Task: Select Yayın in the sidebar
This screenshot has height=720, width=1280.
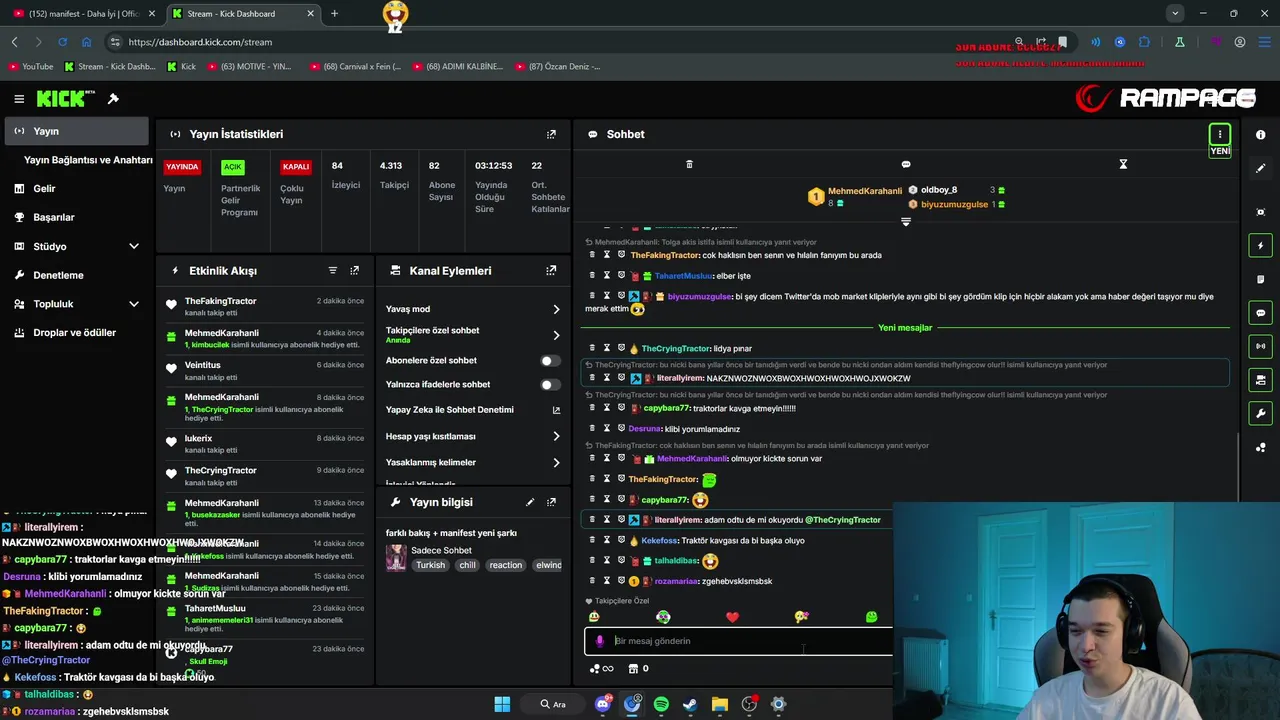Action: [77, 131]
